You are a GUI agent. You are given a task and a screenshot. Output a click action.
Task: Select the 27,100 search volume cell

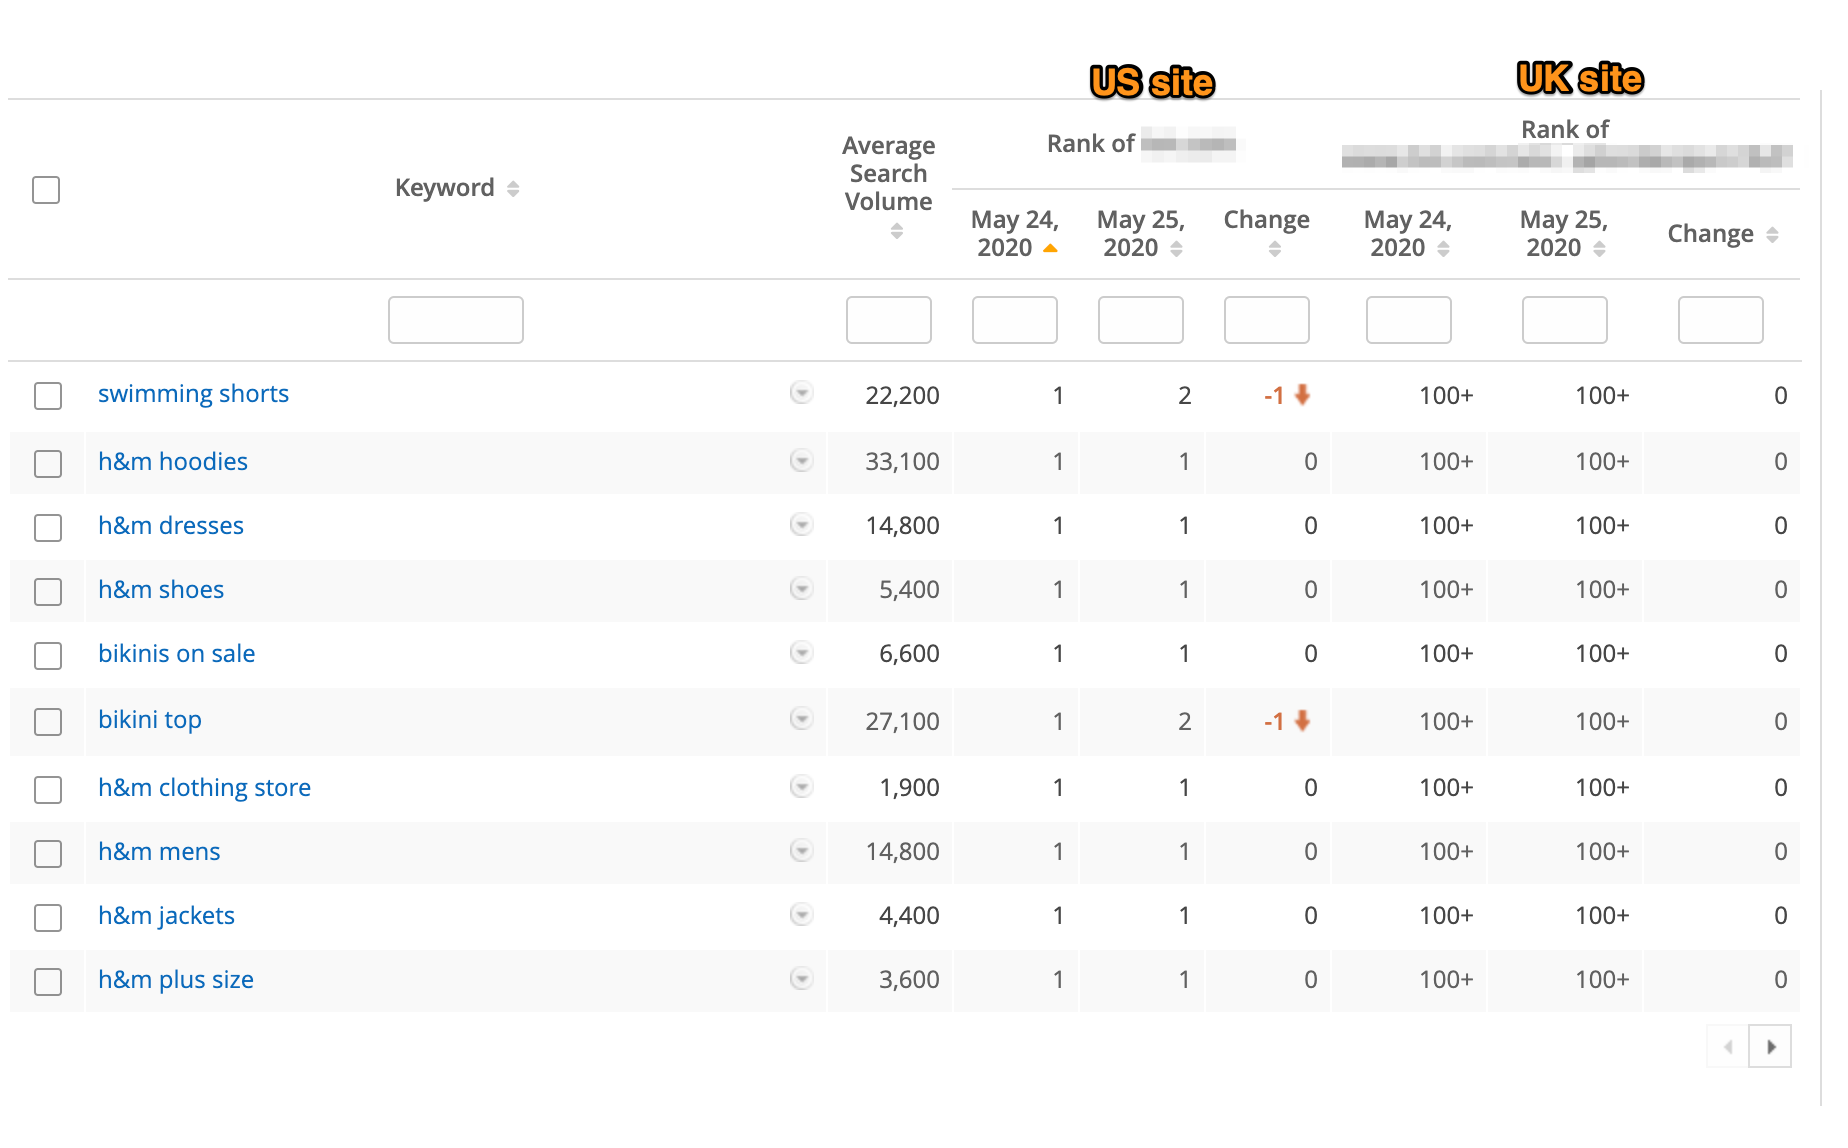(x=902, y=722)
